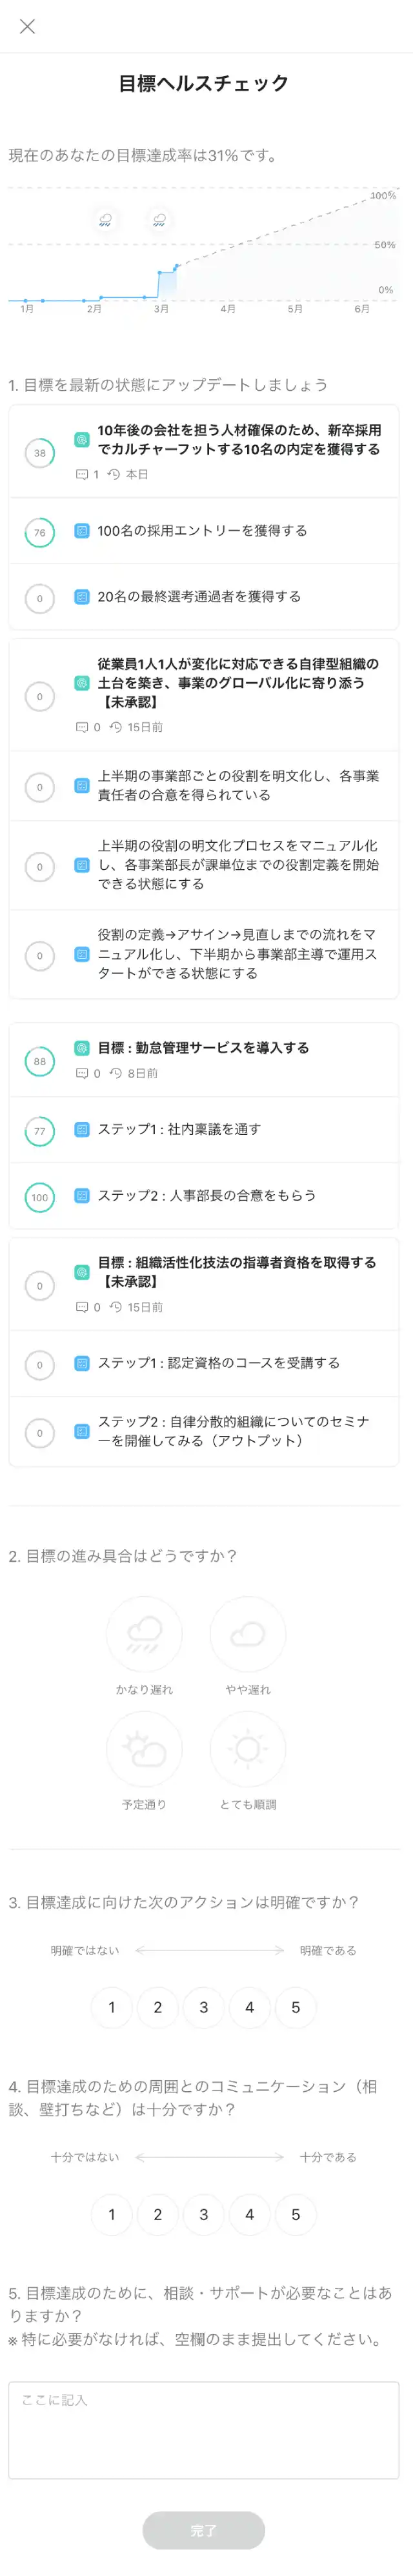Choose rating 5 for 次のアクションは明確
Image resolution: width=413 pixels, height=2576 pixels.
296,2007
